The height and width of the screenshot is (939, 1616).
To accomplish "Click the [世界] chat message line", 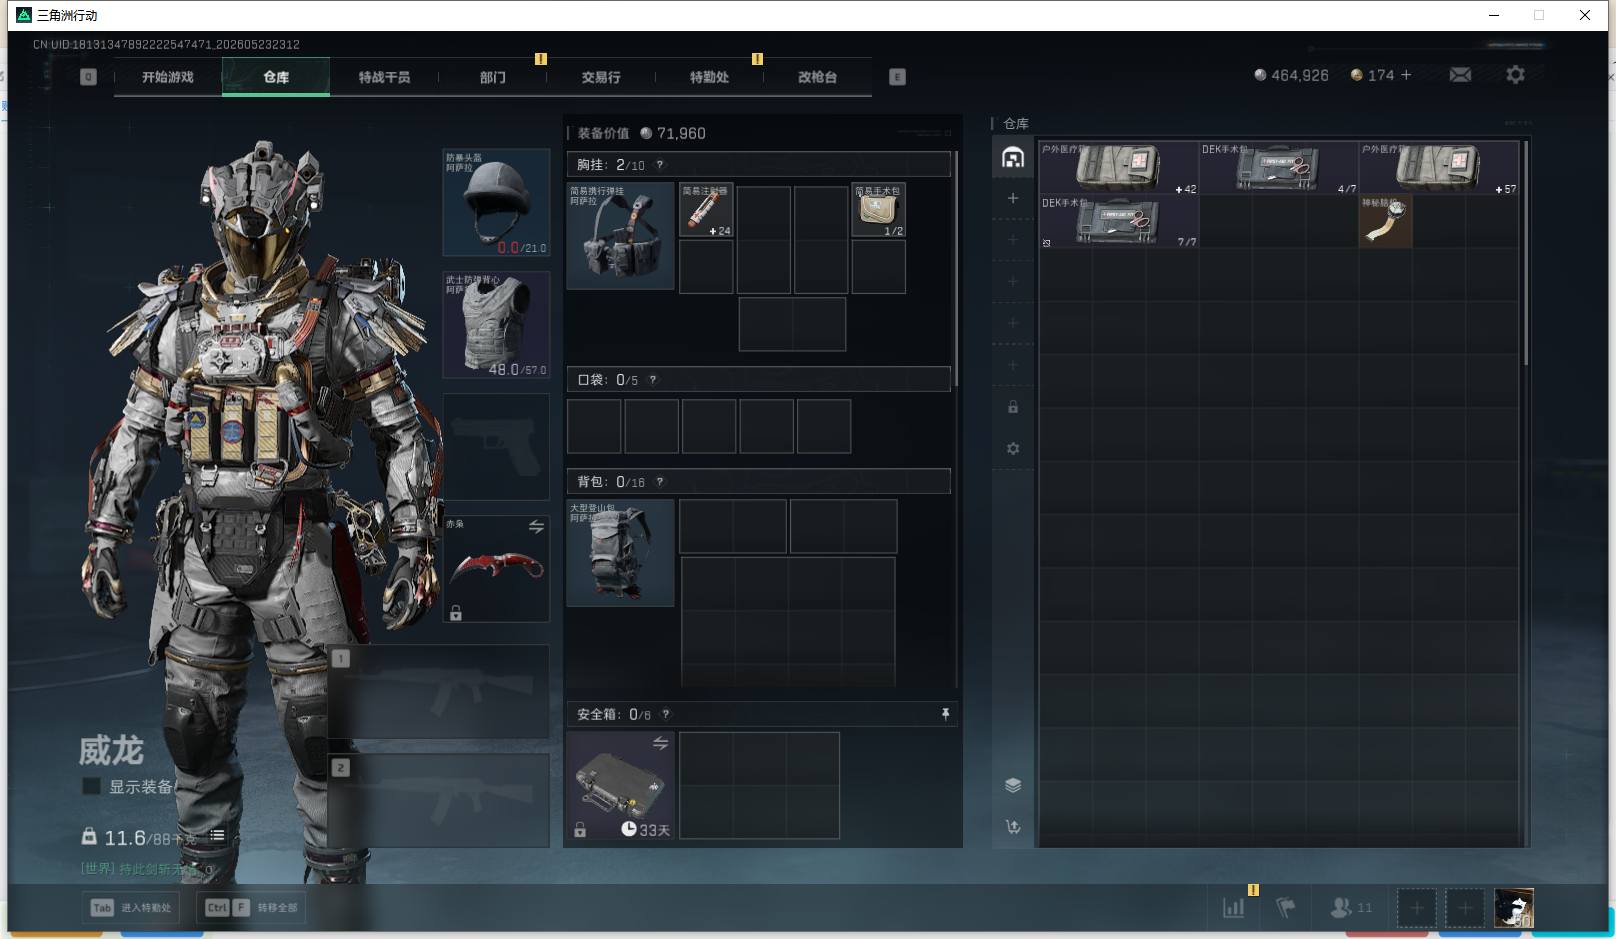I will [147, 869].
